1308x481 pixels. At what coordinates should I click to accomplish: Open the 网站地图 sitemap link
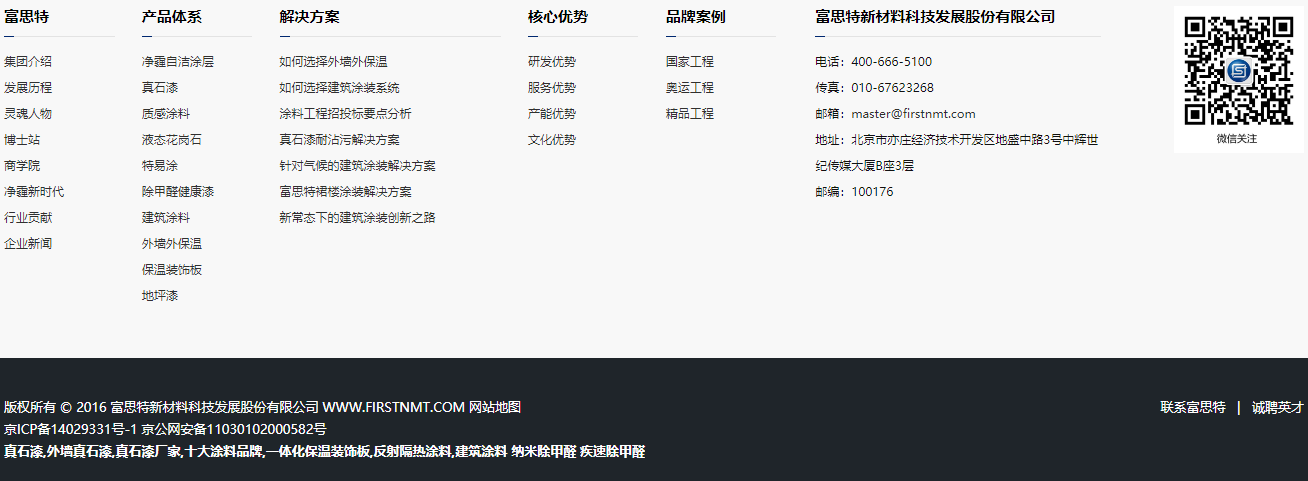495,407
